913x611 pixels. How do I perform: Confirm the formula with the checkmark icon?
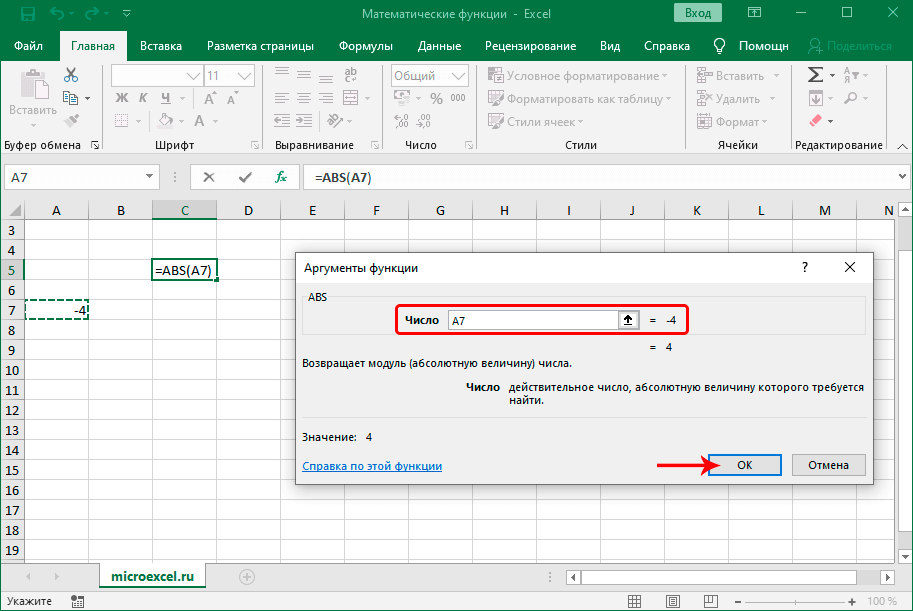tap(245, 177)
